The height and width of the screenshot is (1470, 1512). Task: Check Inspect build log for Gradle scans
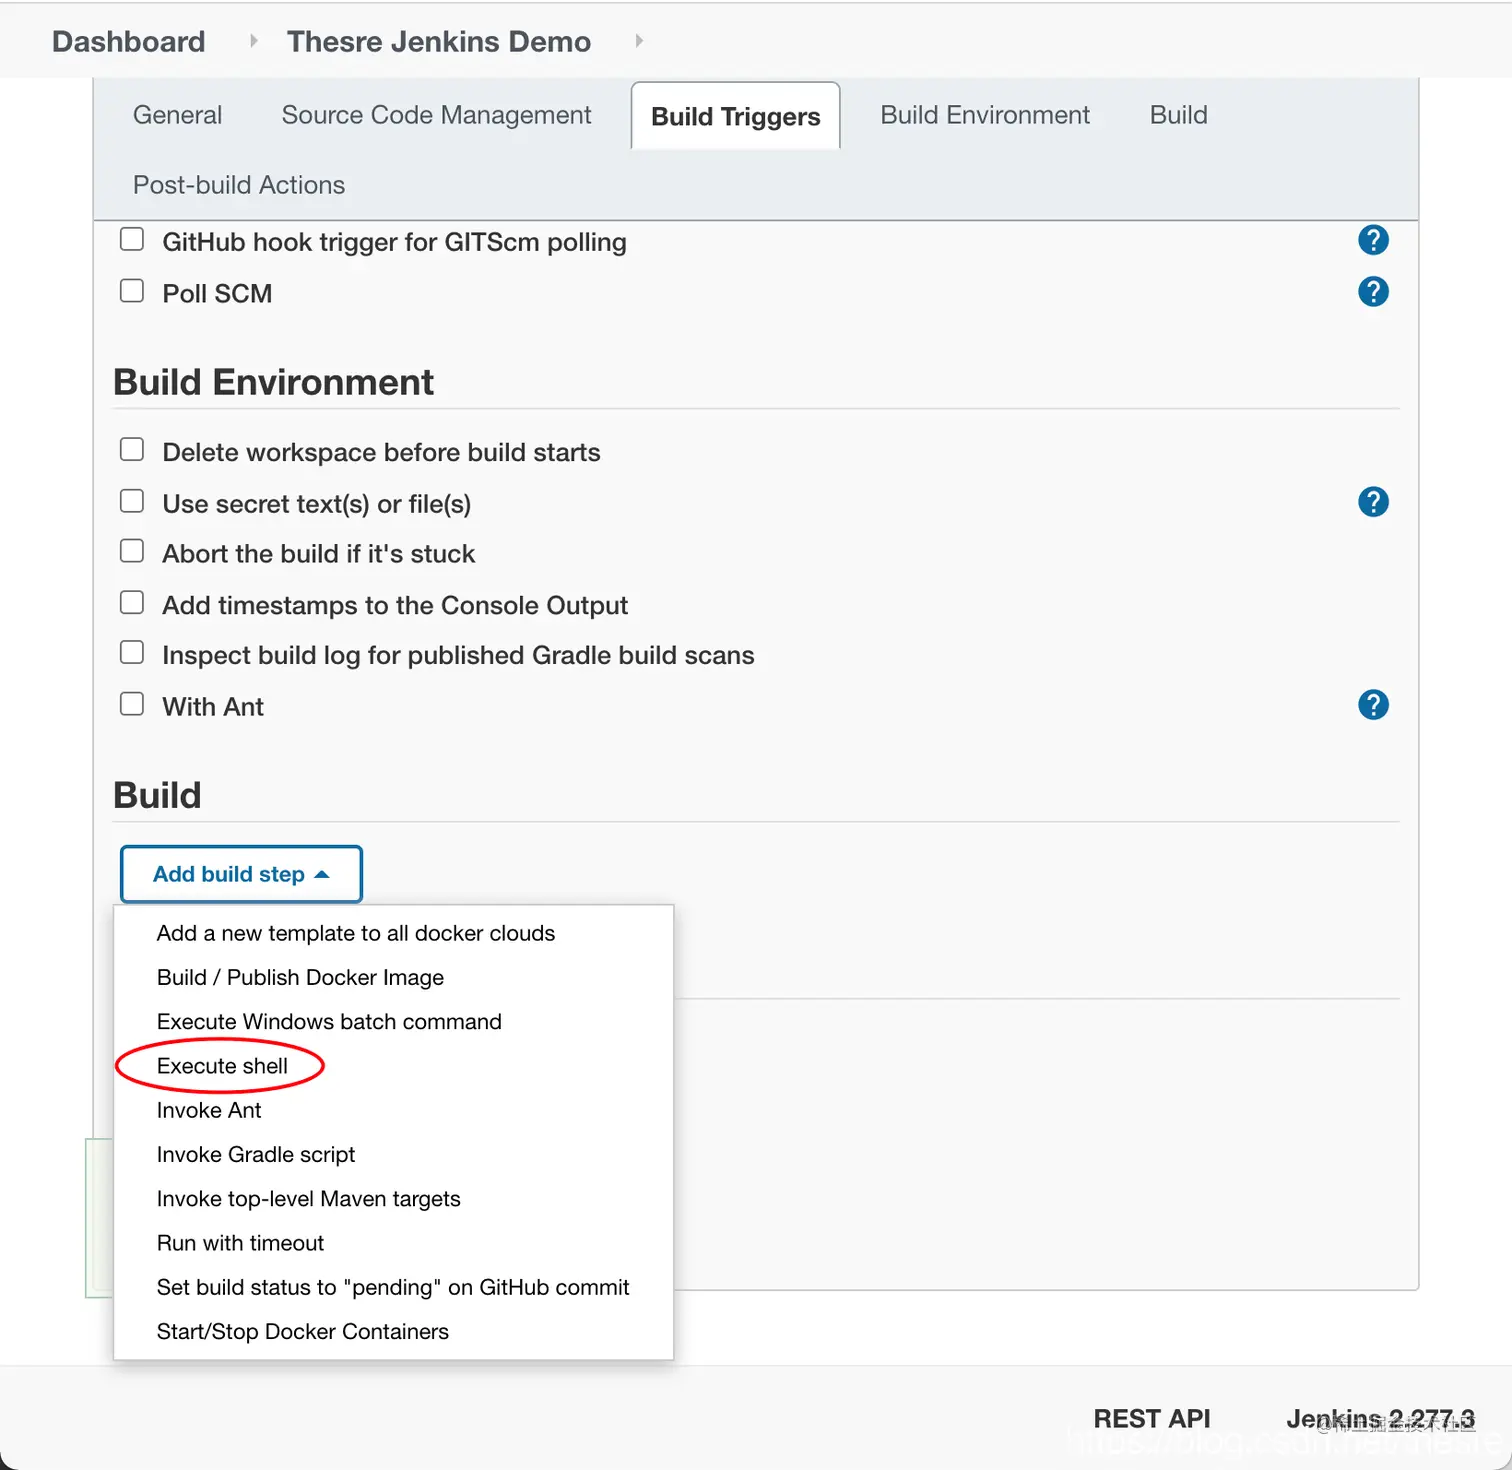[132, 653]
